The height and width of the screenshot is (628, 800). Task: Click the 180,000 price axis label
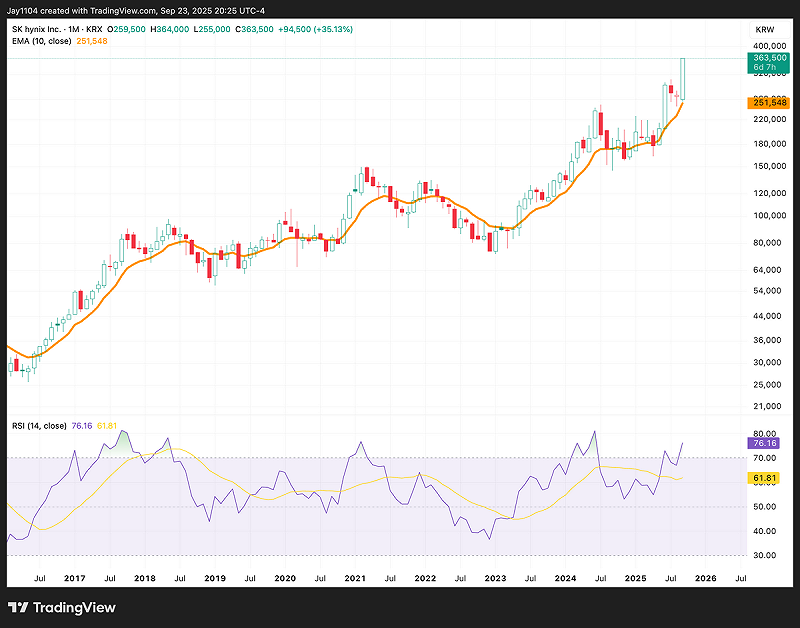coord(769,143)
